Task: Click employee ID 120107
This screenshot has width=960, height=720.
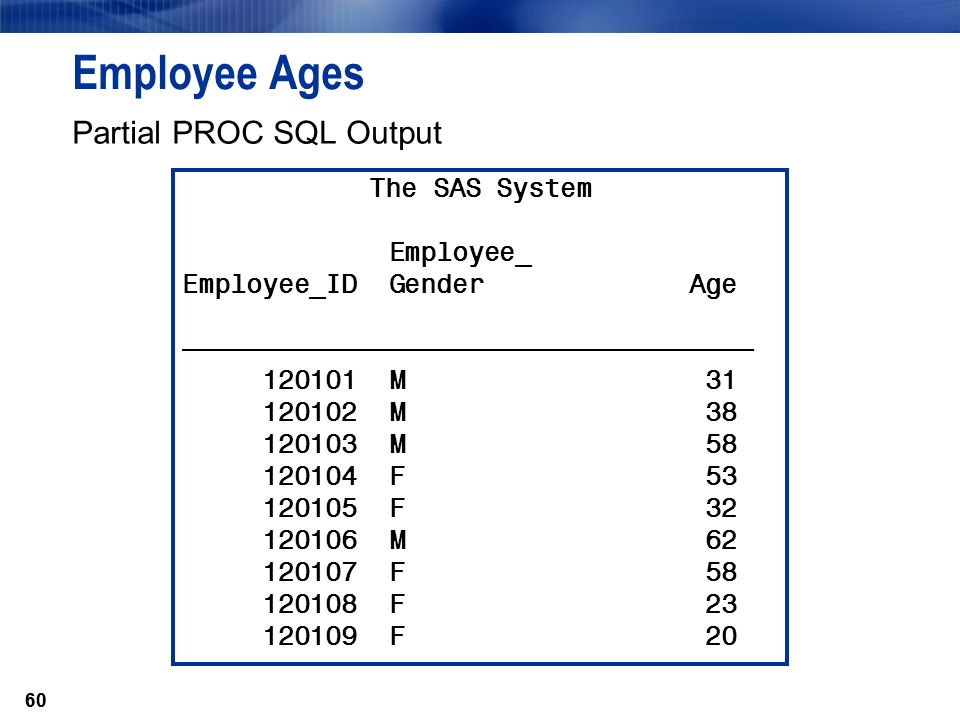Action: click(310, 572)
